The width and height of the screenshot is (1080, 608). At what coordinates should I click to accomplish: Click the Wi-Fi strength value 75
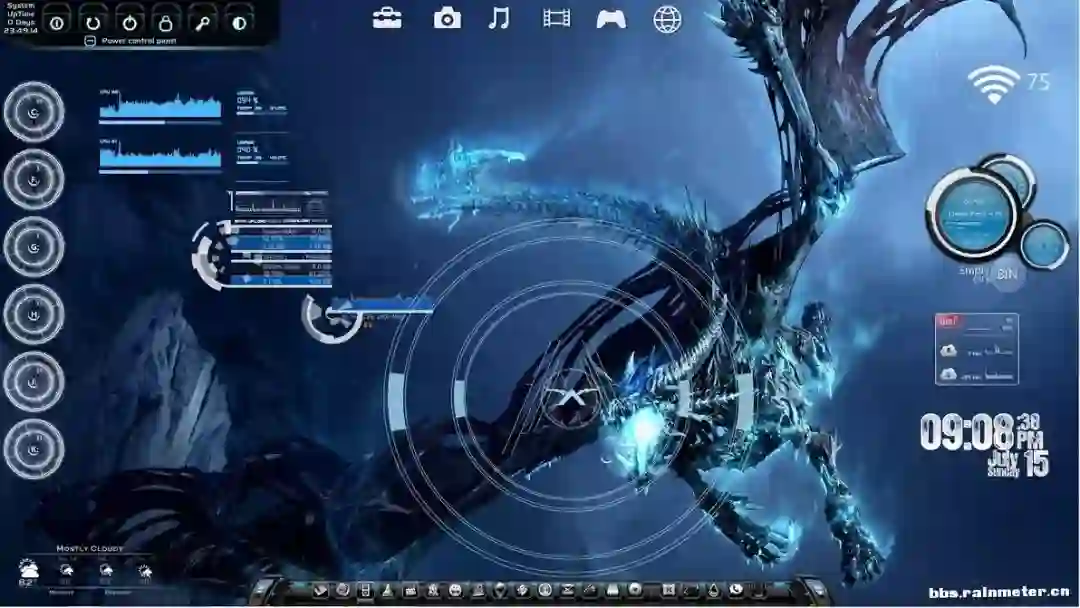tap(1039, 82)
